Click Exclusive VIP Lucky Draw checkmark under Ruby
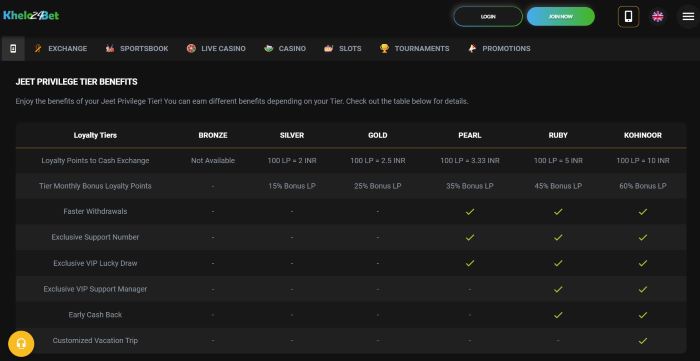Viewport: 700px width, 361px height. pos(558,263)
